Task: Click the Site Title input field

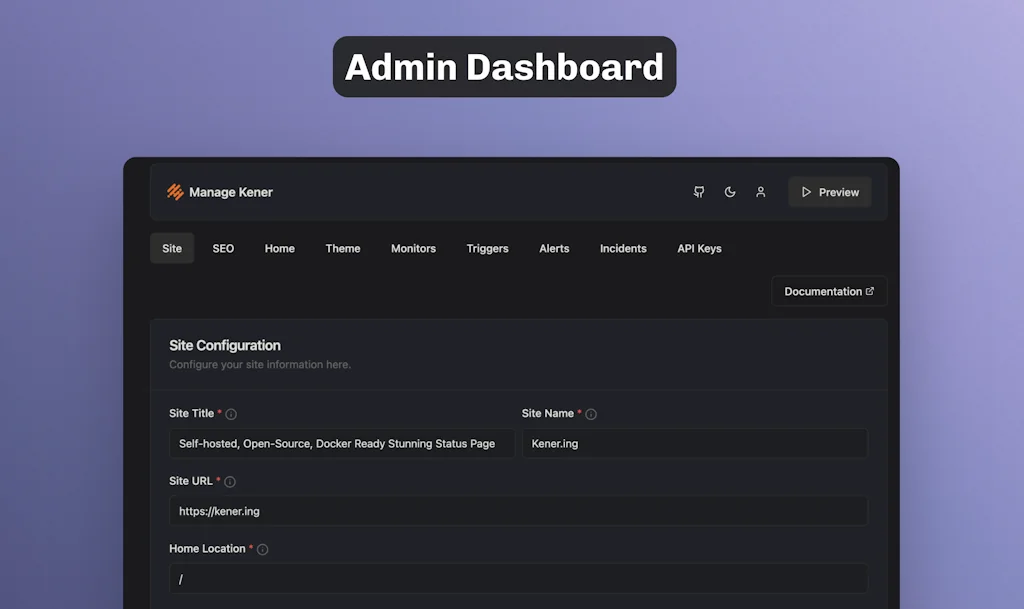Action: pos(341,443)
